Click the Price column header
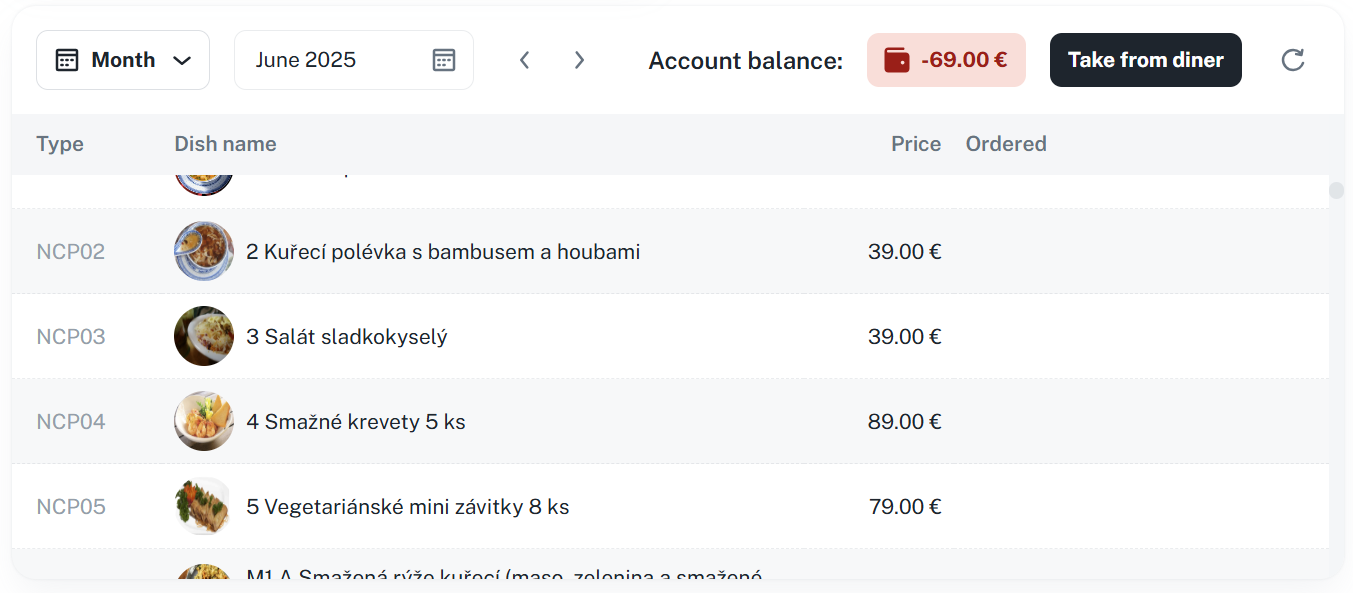Screen dimensions: 1353x593 pos(916,144)
